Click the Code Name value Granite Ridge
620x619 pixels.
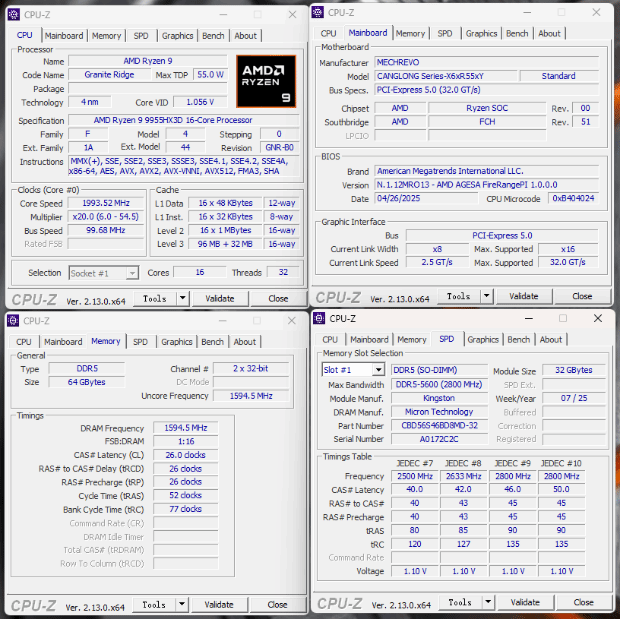110,75
